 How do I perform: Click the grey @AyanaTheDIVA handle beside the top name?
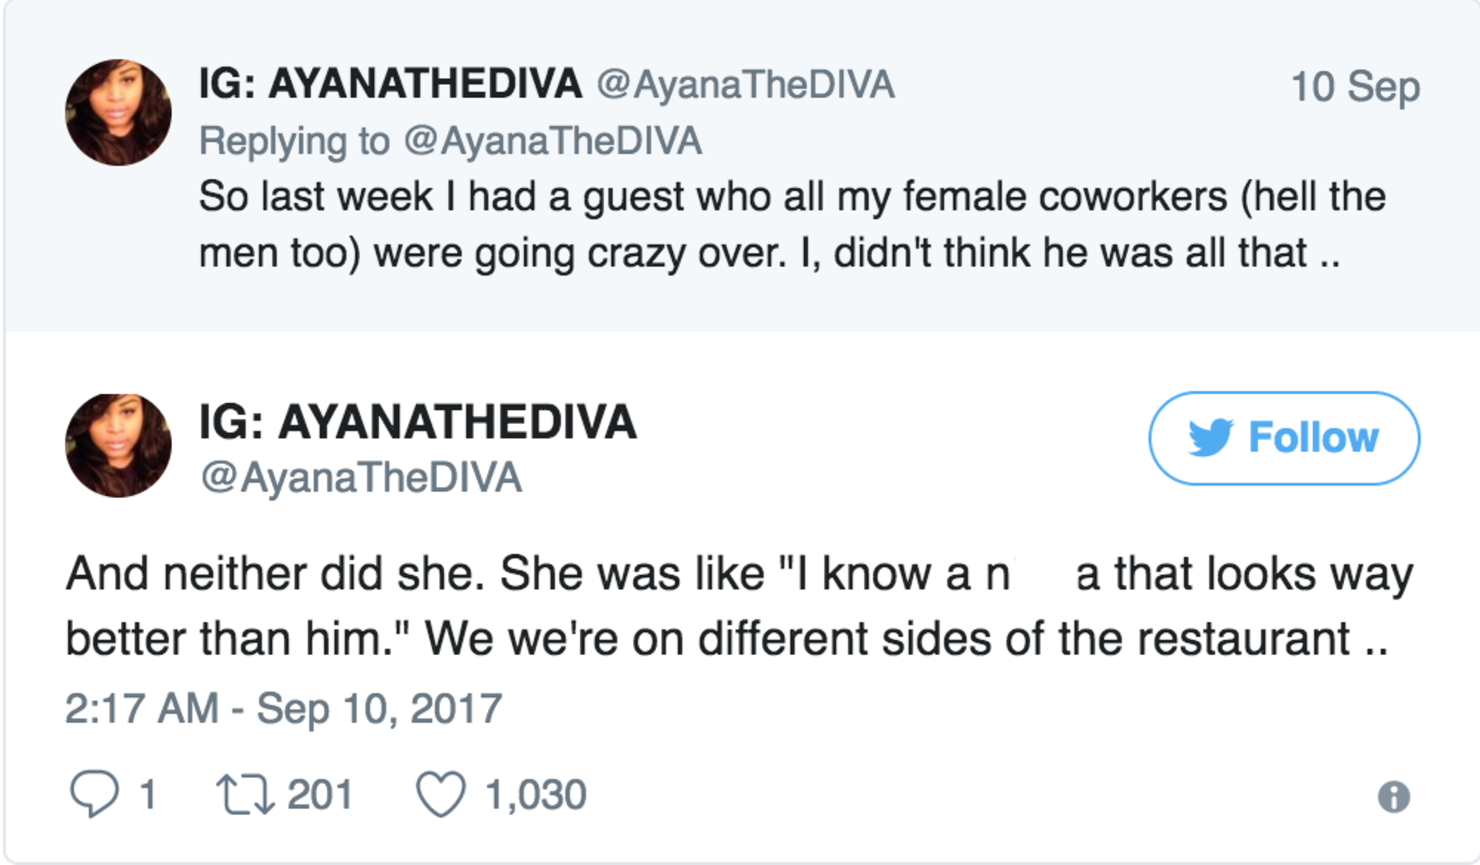point(745,85)
